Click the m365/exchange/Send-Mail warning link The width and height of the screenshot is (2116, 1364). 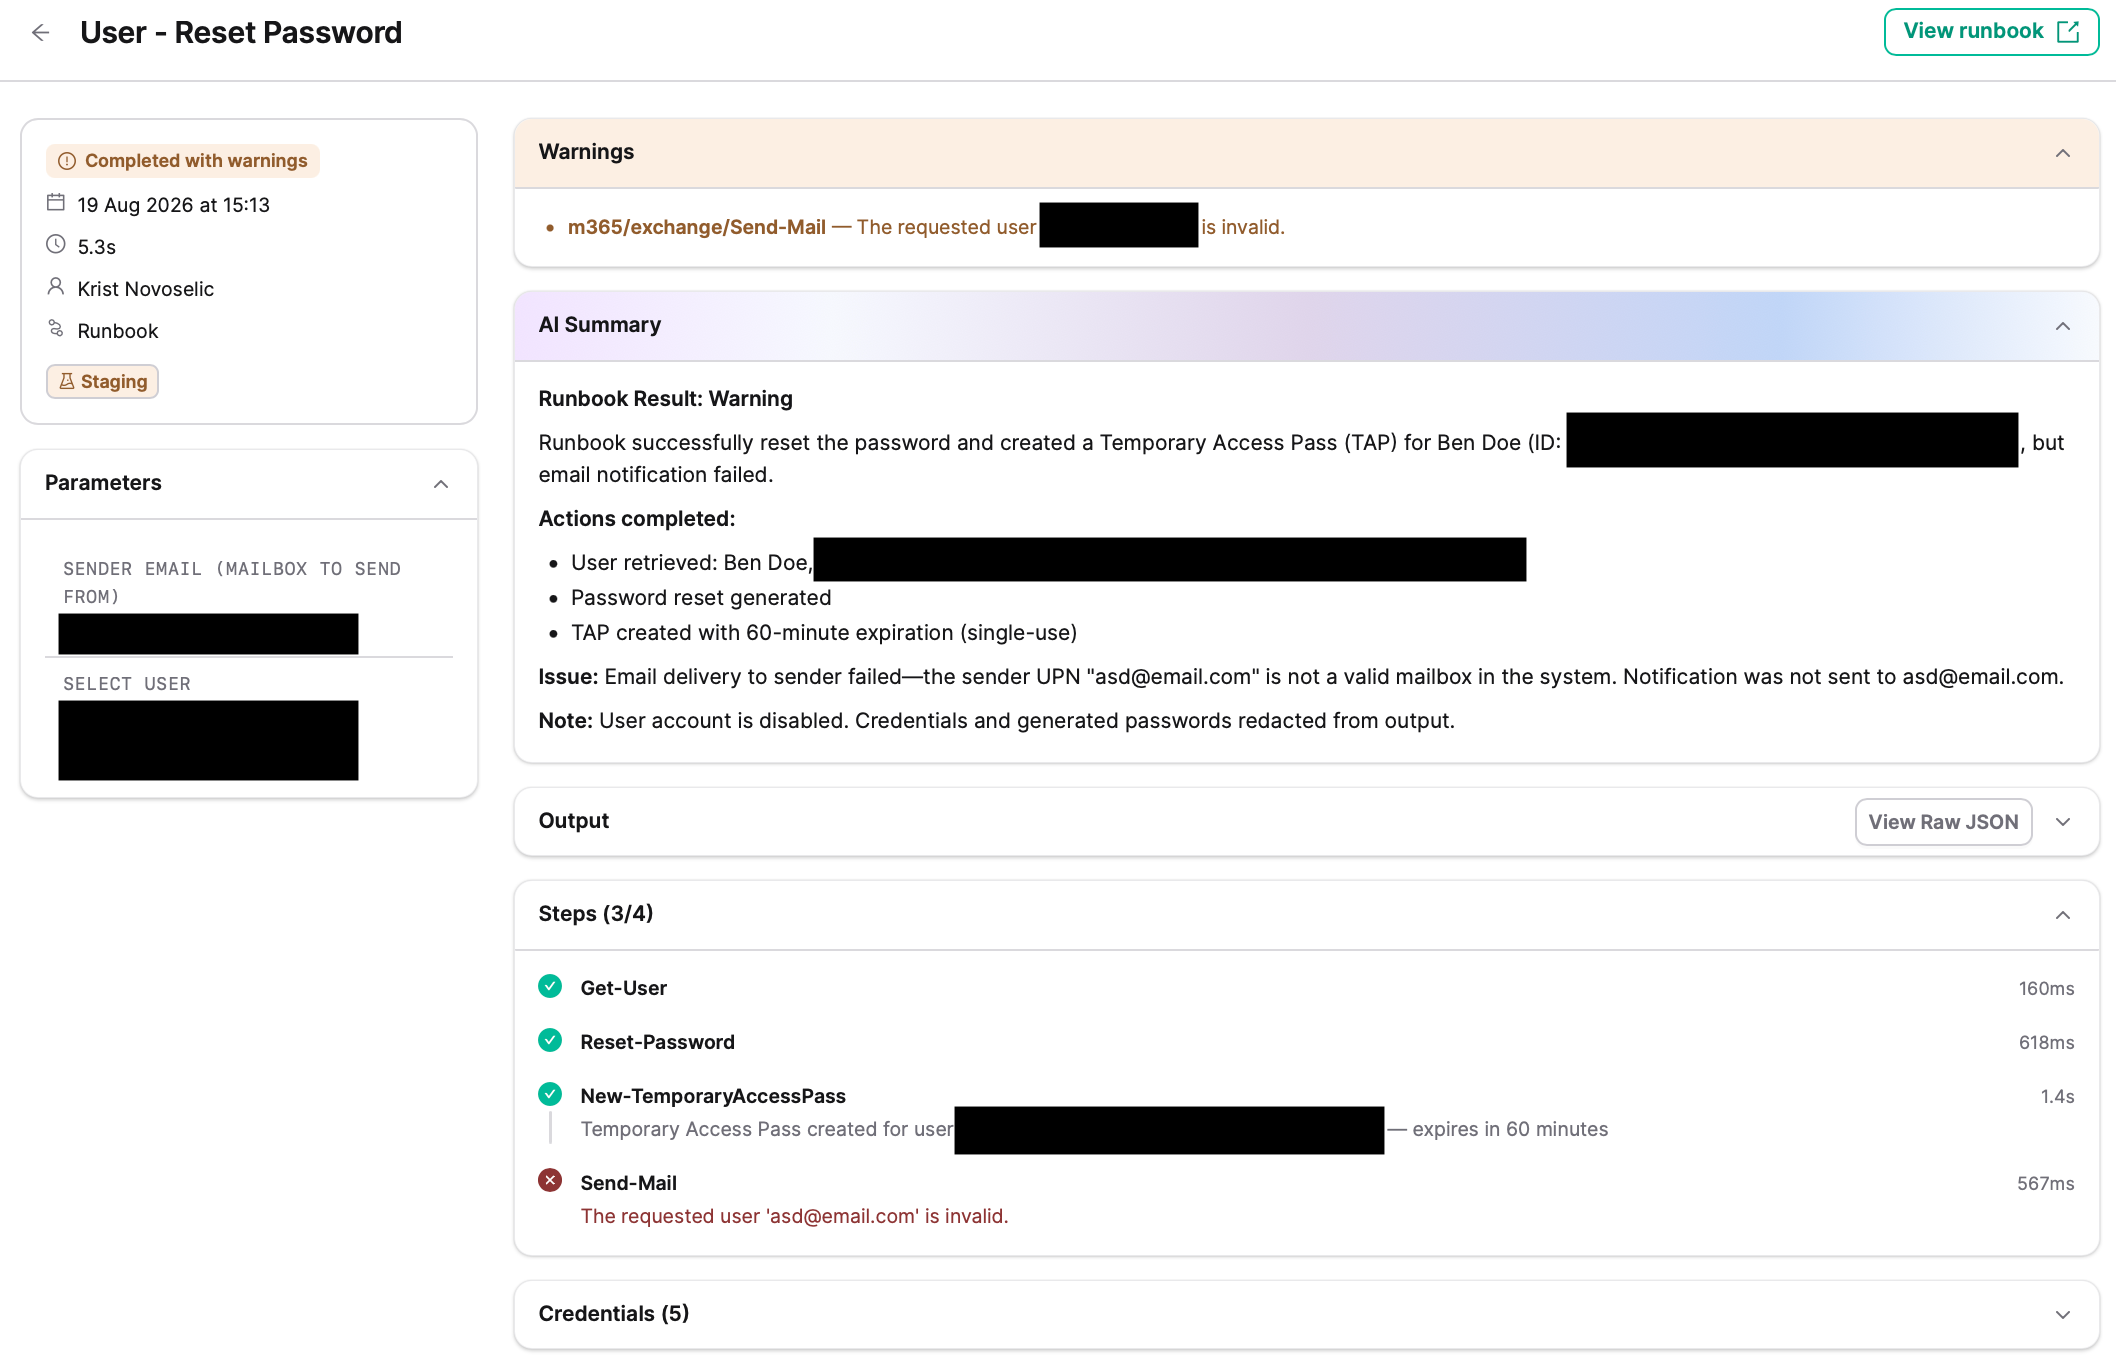[x=697, y=227]
